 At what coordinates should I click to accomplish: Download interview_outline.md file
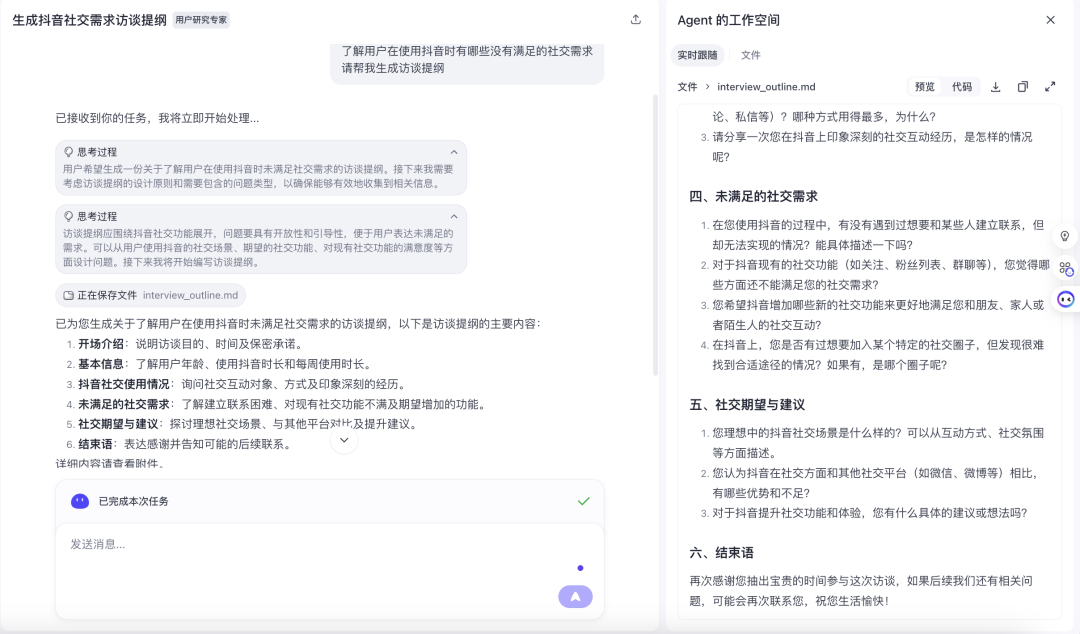click(x=995, y=87)
